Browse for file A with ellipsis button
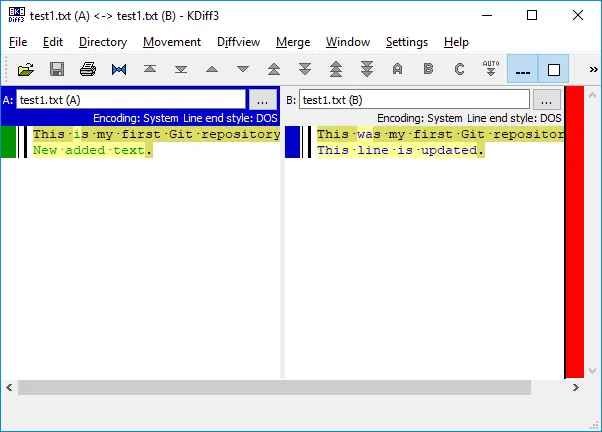602x432 pixels. click(263, 100)
